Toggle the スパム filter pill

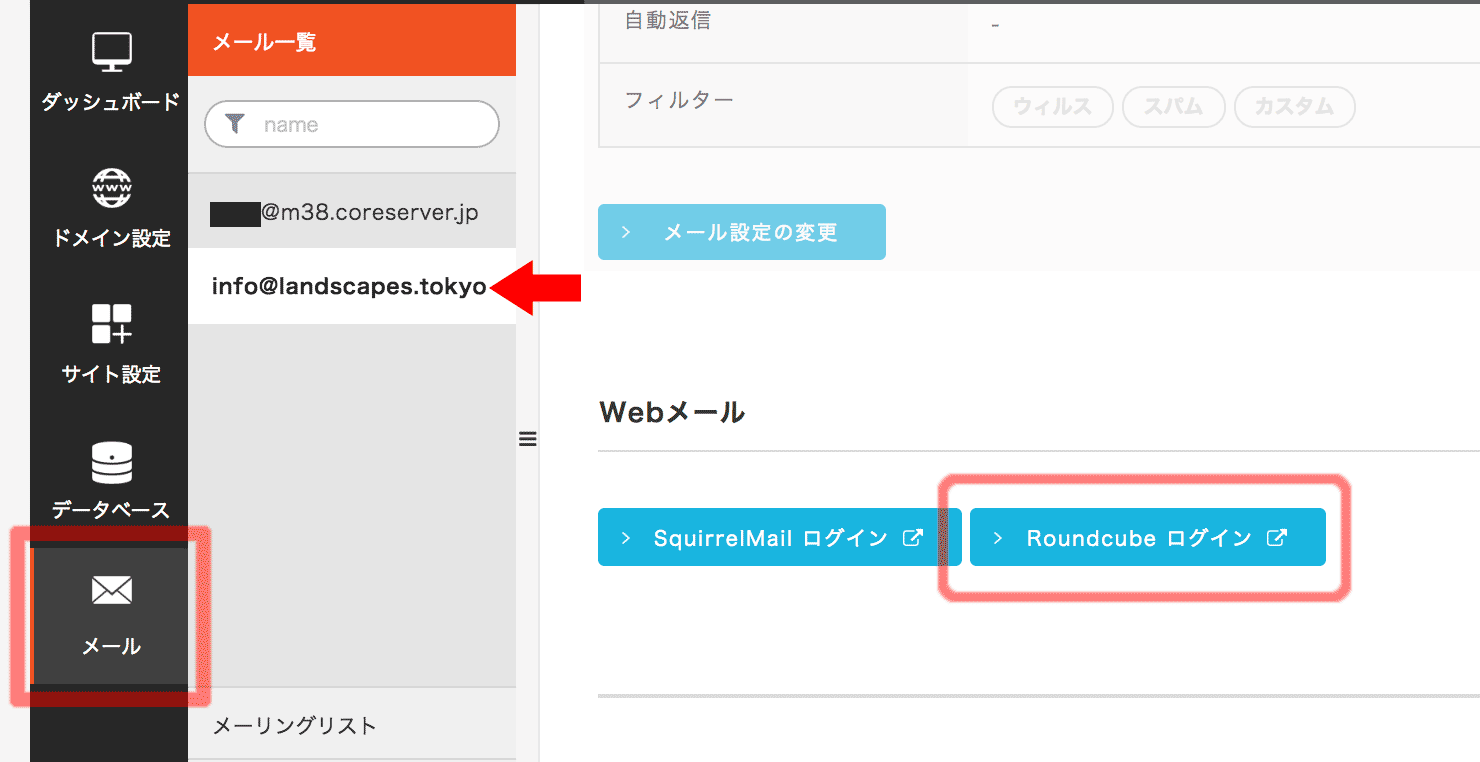click(1174, 107)
